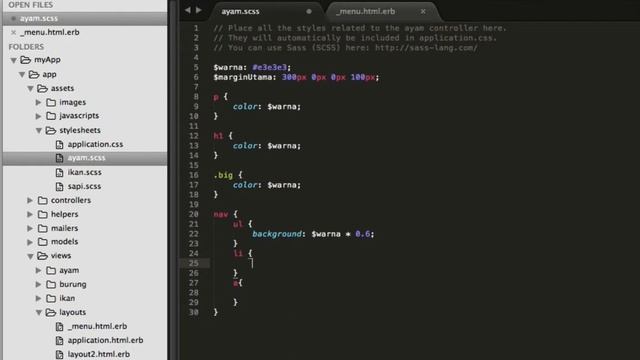Click the images folder icon
Image resolution: width=640 pixels, height=360 pixels.
(x=51, y=102)
